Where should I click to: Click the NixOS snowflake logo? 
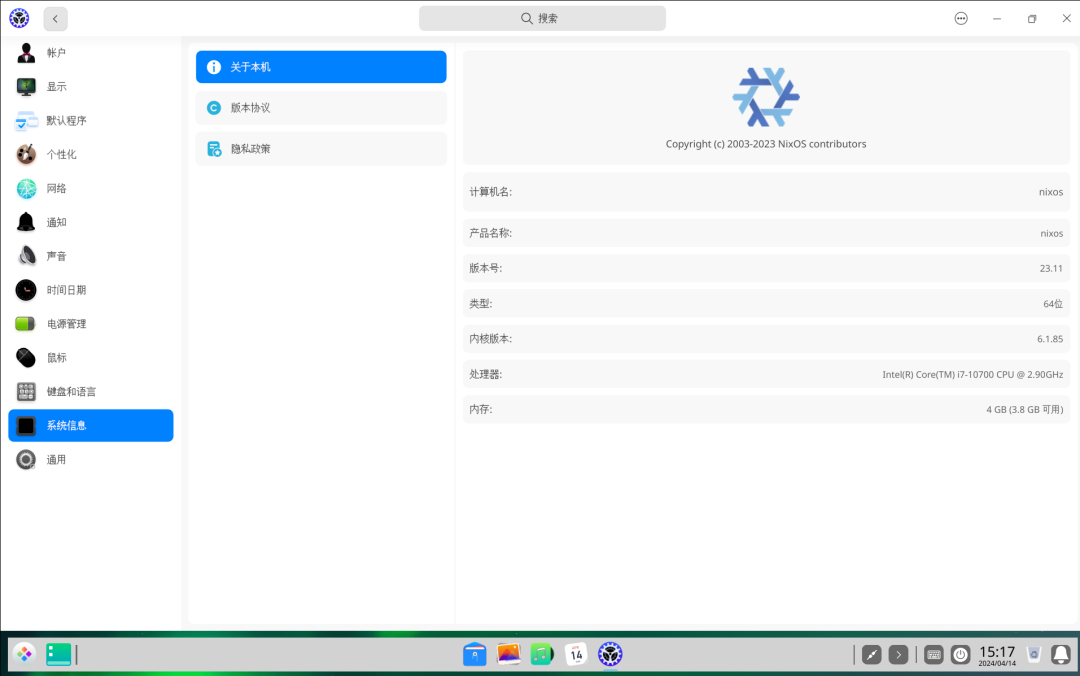point(766,97)
